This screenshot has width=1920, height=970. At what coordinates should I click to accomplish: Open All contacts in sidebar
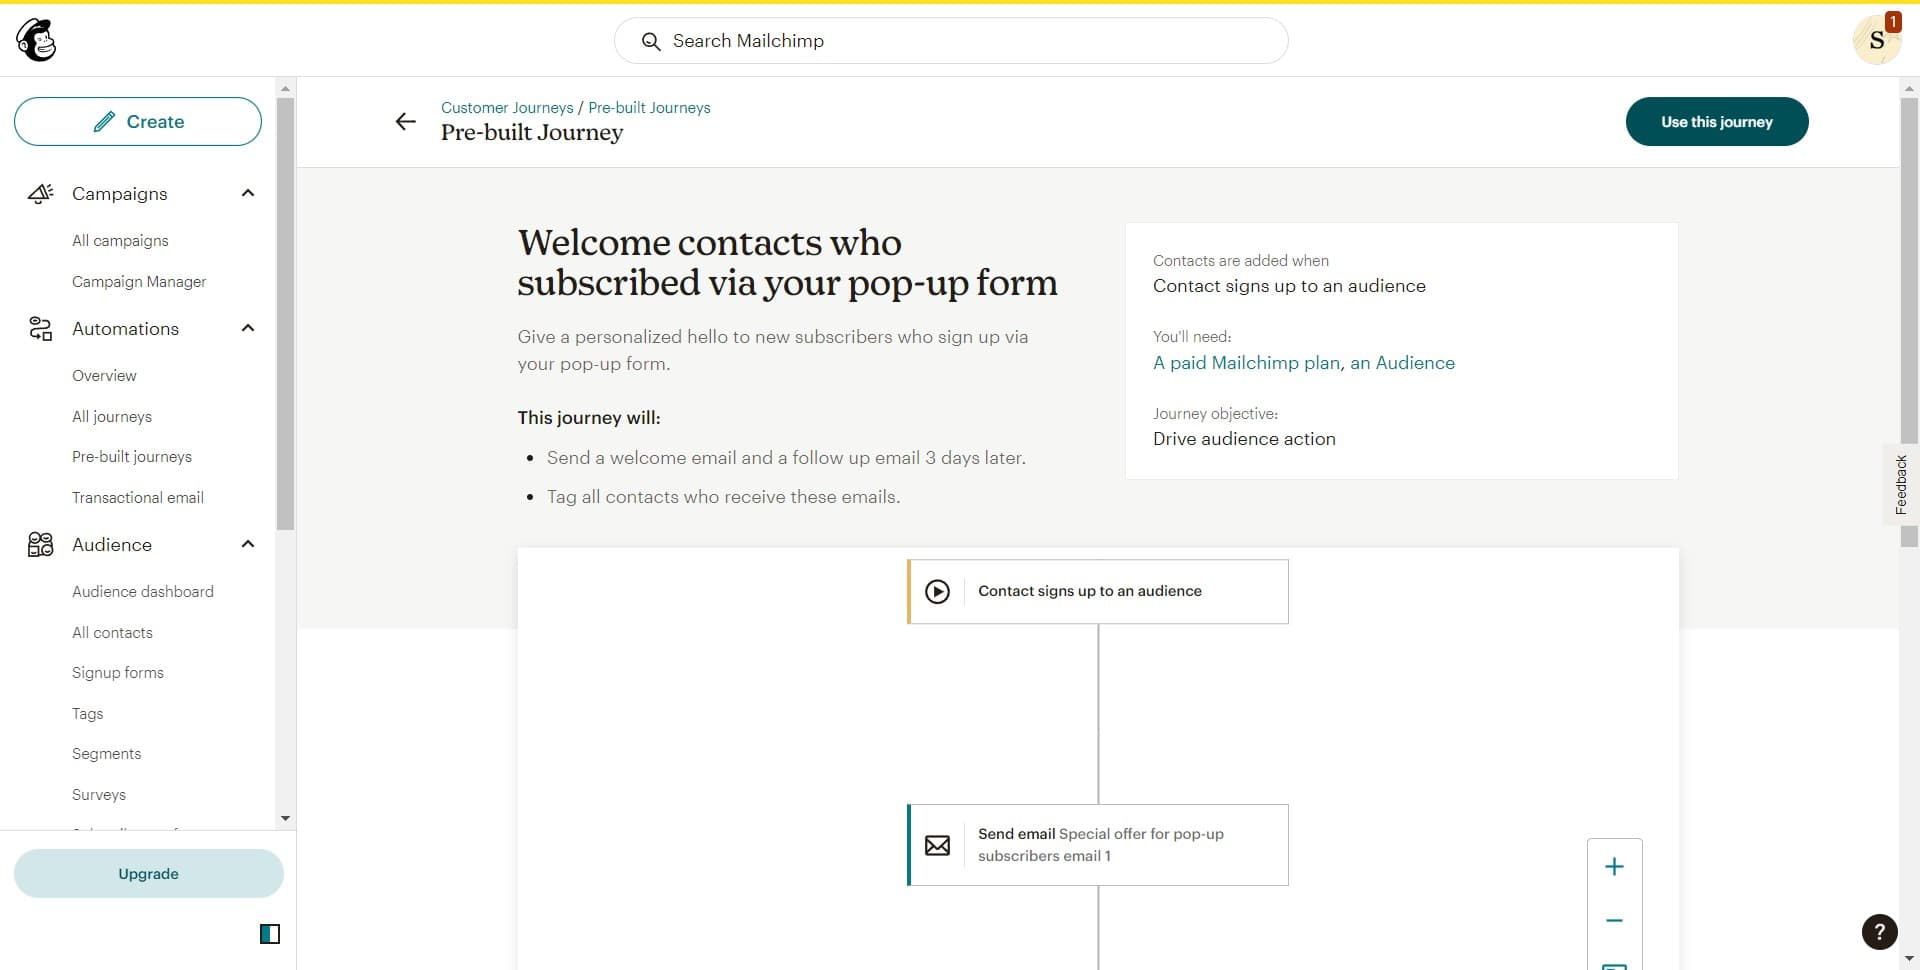pyautogui.click(x=112, y=632)
